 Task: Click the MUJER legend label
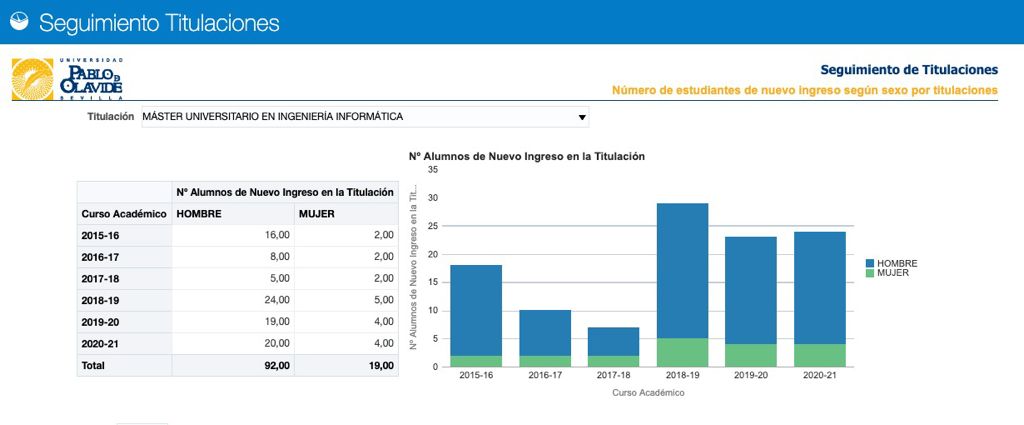click(x=892, y=273)
